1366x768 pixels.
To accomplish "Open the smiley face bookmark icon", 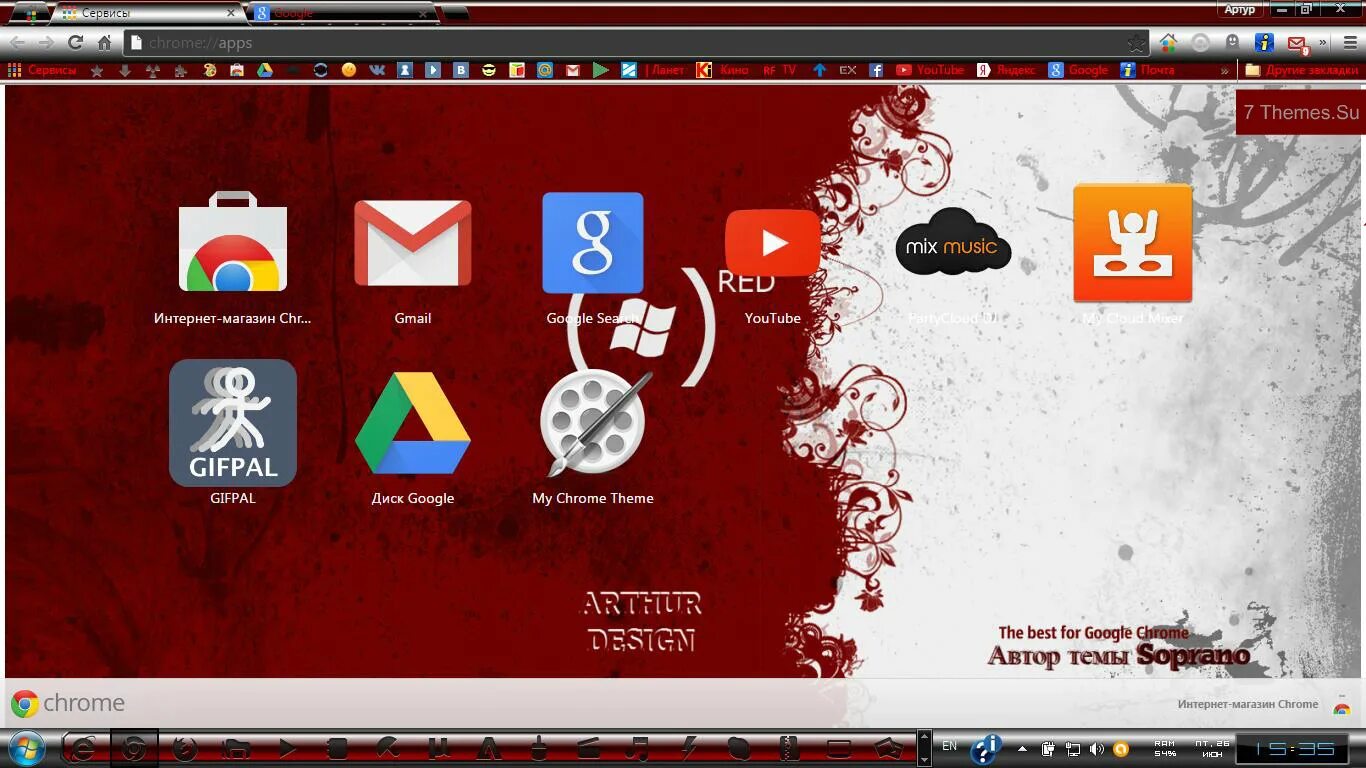I will (x=349, y=70).
